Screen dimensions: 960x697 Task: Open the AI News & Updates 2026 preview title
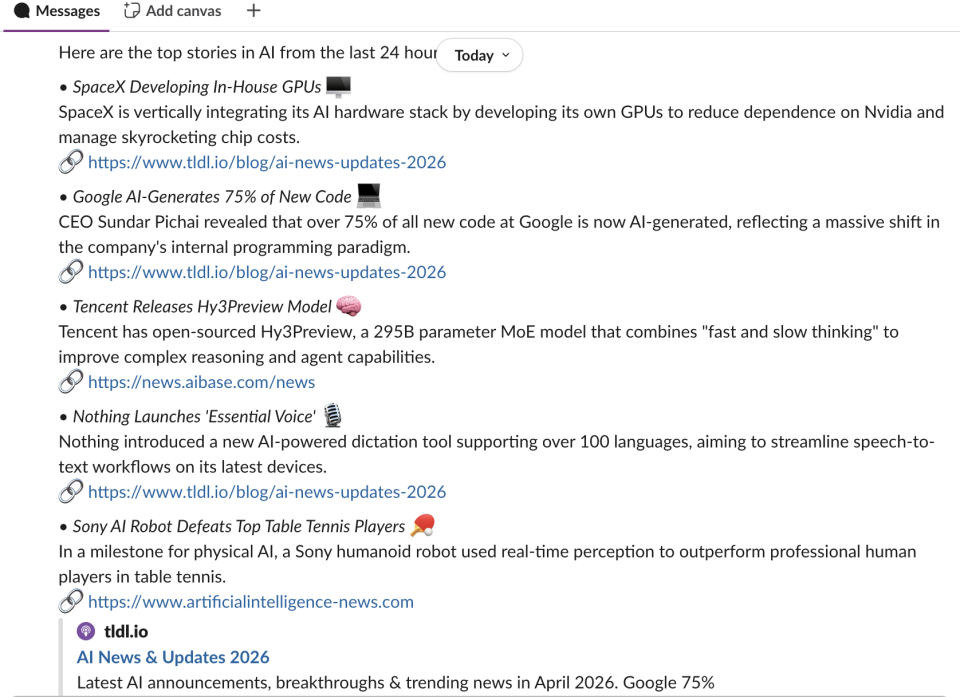click(x=173, y=657)
